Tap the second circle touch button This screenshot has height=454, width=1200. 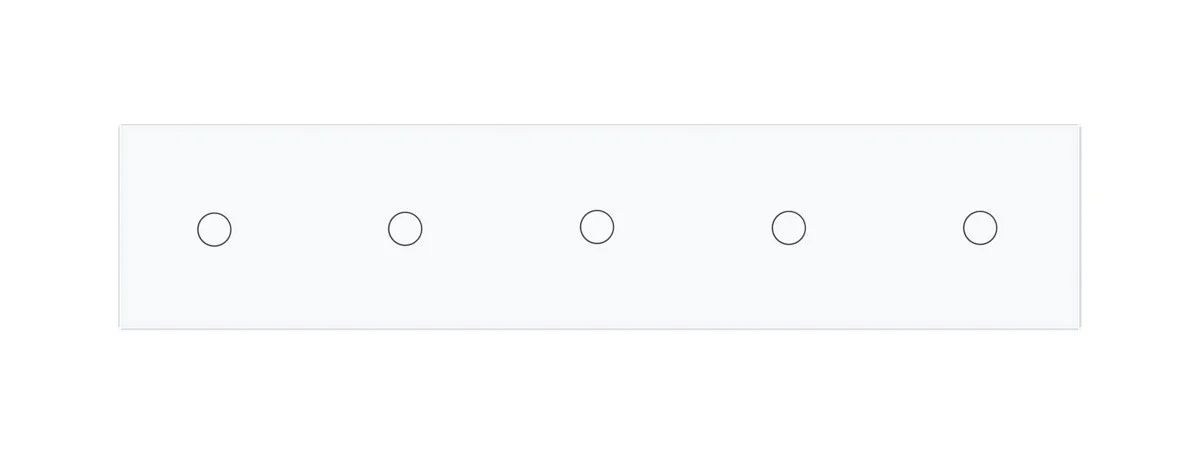(405, 229)
